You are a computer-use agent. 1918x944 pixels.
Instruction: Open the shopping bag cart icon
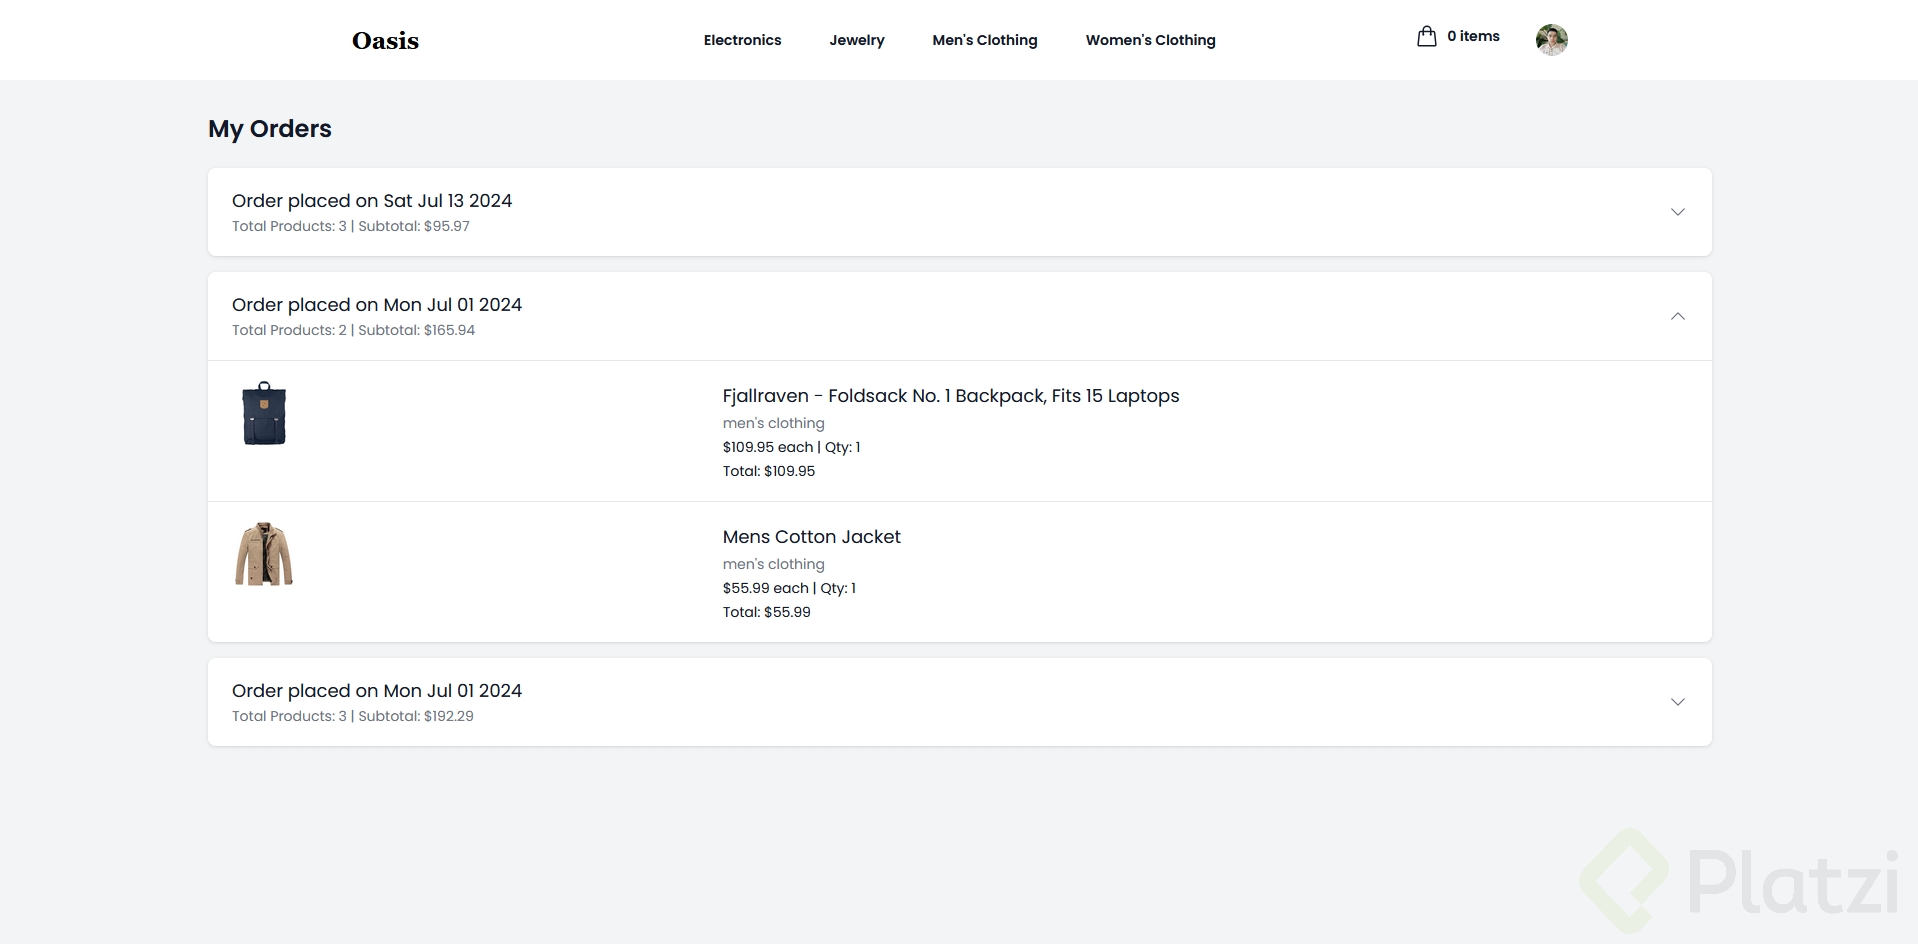(1426, 37)
